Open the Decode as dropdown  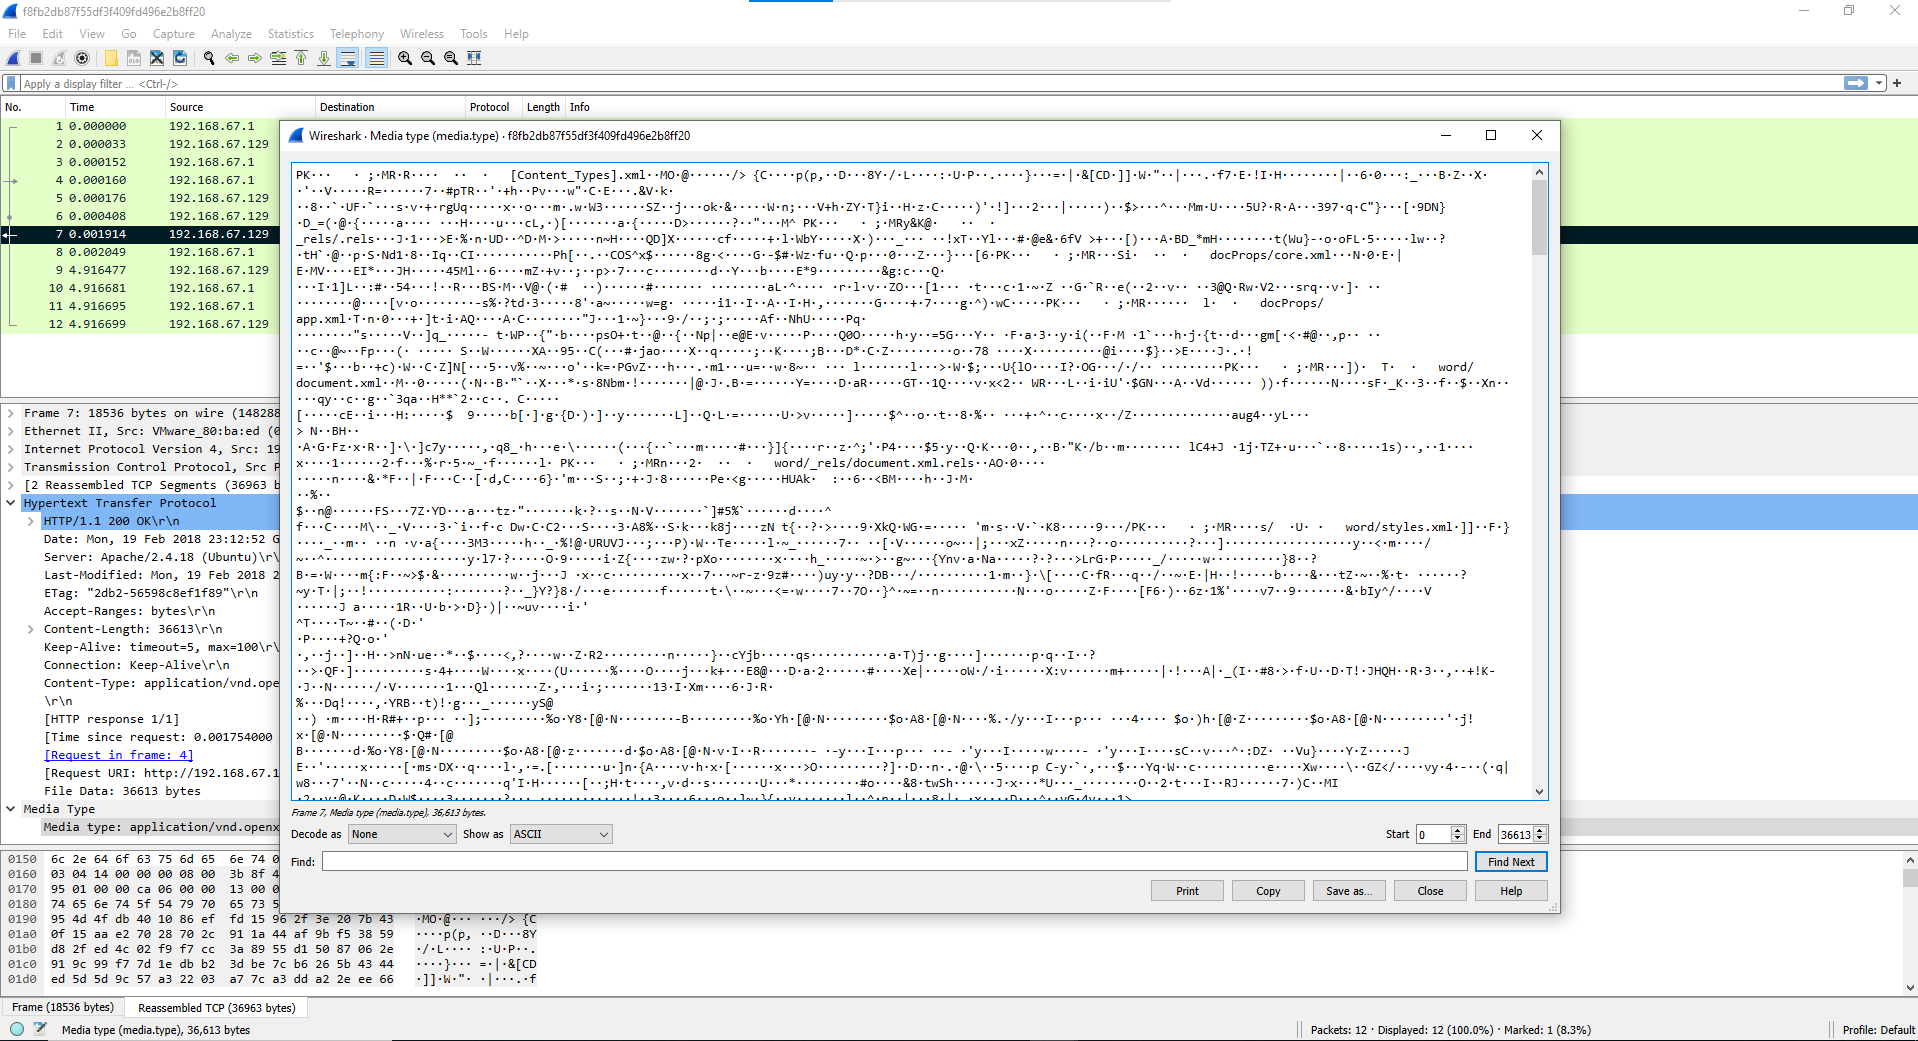click(x=402, y=834)
